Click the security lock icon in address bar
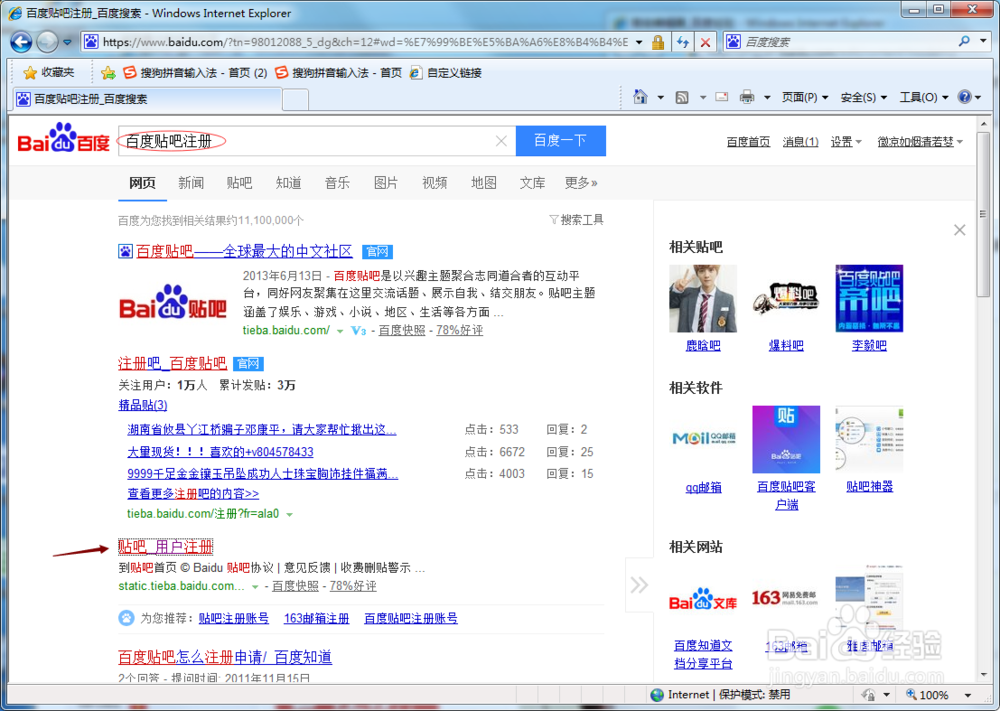This screenshot has height=711, width=1000. tap(658, 42)
